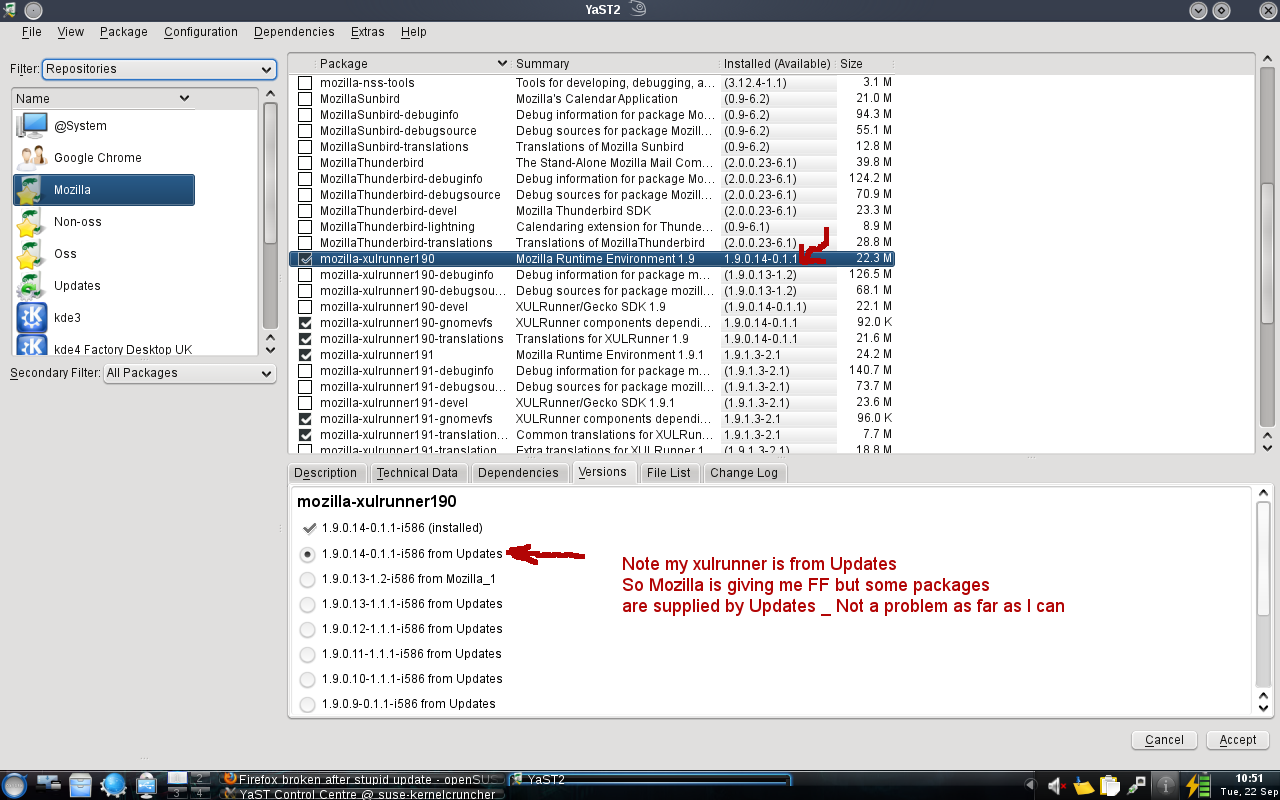Click the Cancel button

point(1164,740)
